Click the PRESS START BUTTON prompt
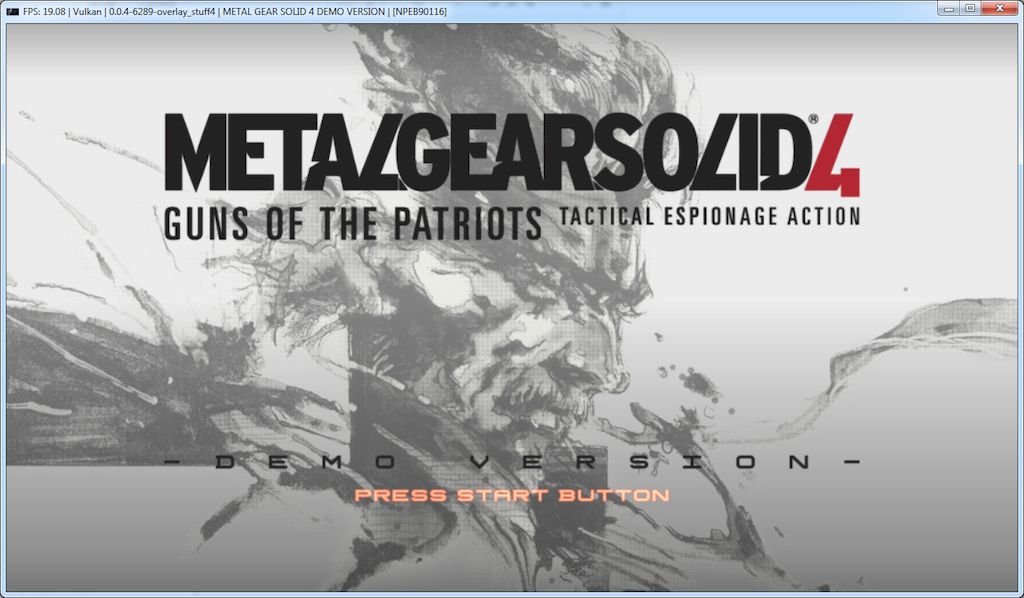The height and width of the screenshot is (598, 1024). 512,496
